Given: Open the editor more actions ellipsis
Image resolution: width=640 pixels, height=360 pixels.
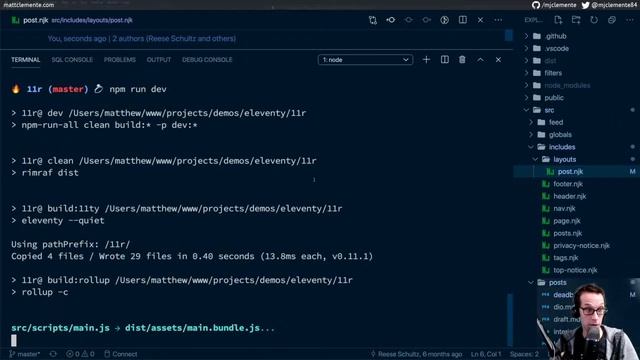Looking at the screenshot, I should (498, 20).
